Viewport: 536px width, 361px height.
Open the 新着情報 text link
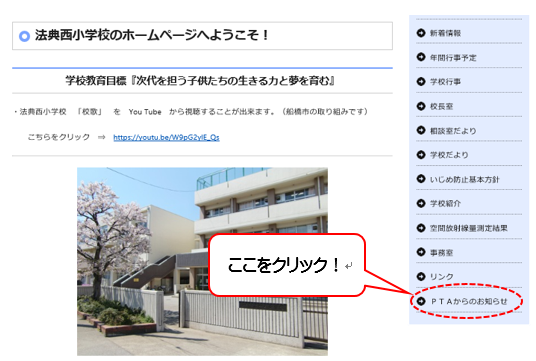click(445, 33)
